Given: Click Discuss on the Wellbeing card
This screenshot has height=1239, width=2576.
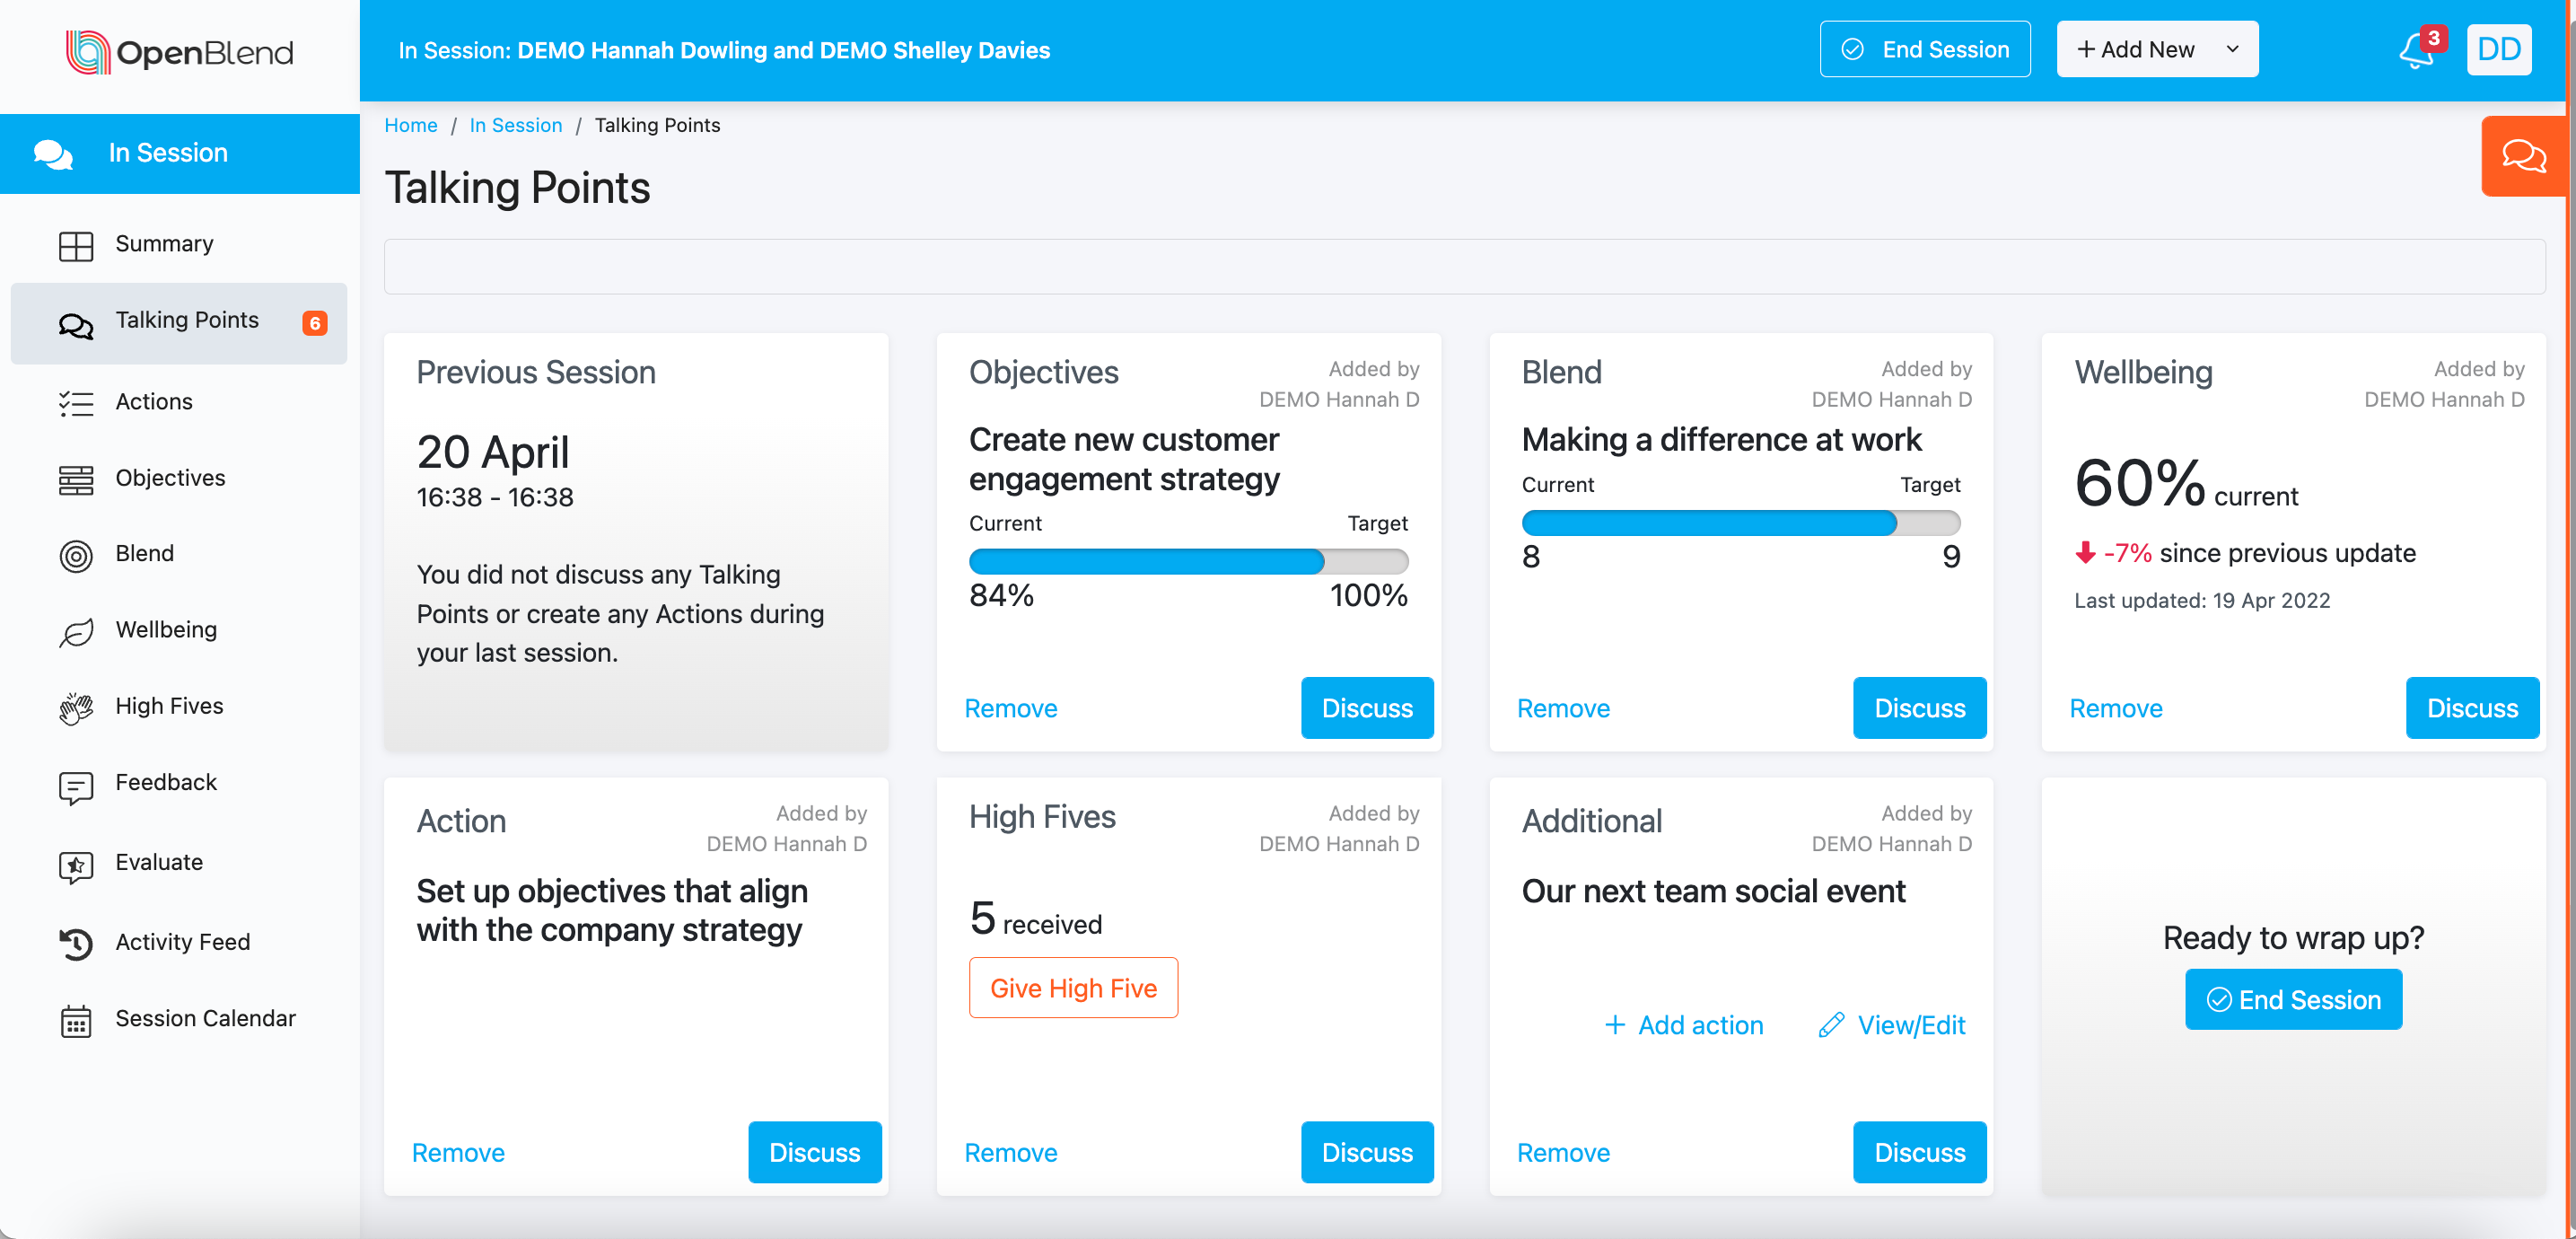Looking at the screenshot, I should pos(2471,708).
